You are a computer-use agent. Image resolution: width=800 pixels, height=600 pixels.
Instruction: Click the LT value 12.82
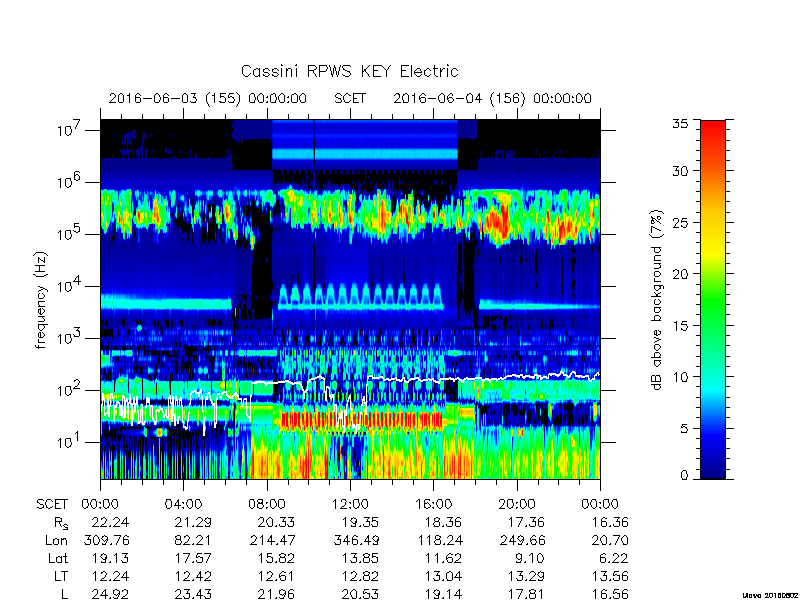pos(360,577)
